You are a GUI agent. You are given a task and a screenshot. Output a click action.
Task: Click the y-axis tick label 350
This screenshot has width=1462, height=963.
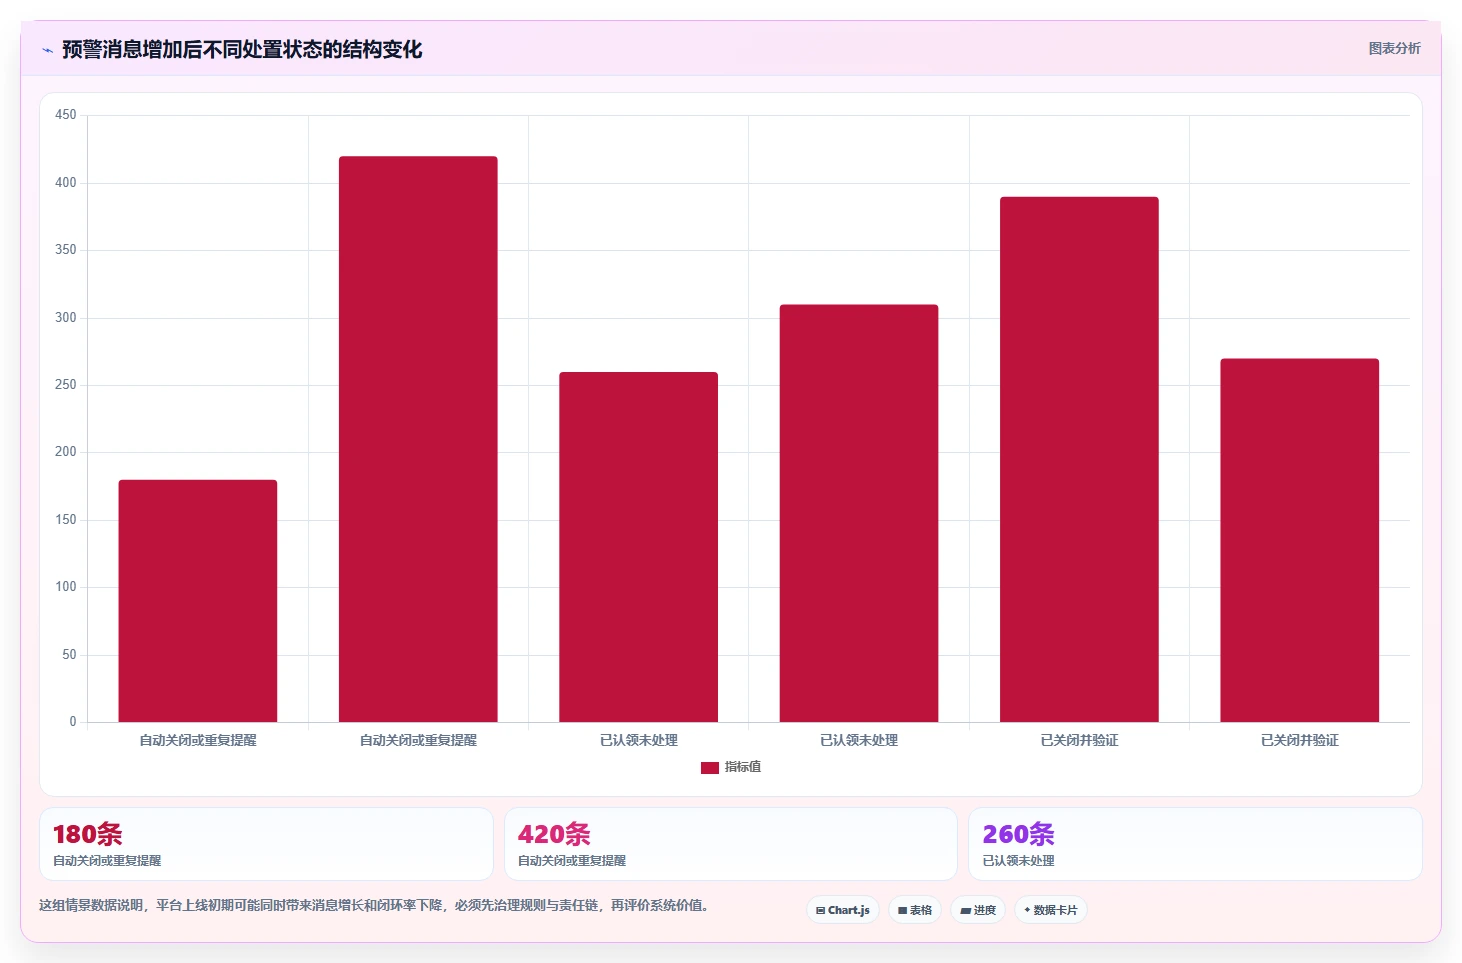point(66,250)
